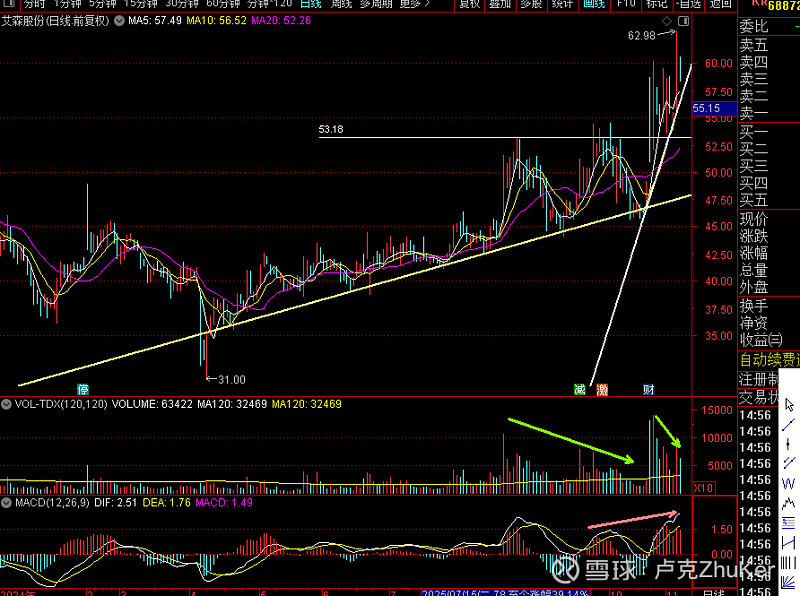Switch to the 5分钟 period tab
The height and width of the screenshot is (596, 800).
click(103, 4)
